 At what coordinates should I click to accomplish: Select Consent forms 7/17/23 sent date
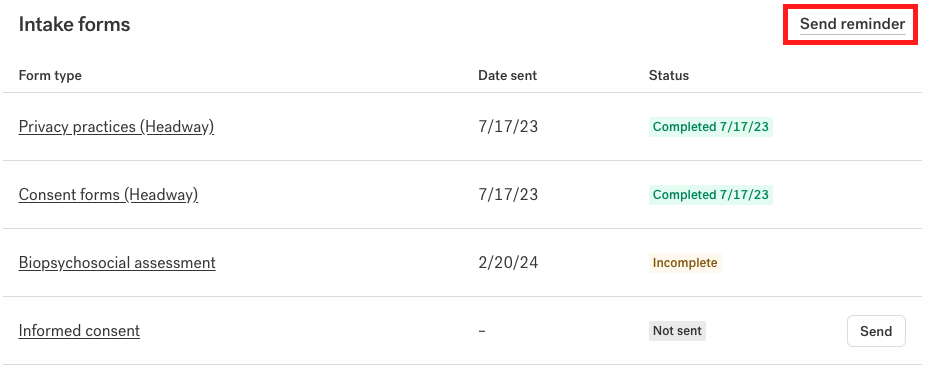508,195
